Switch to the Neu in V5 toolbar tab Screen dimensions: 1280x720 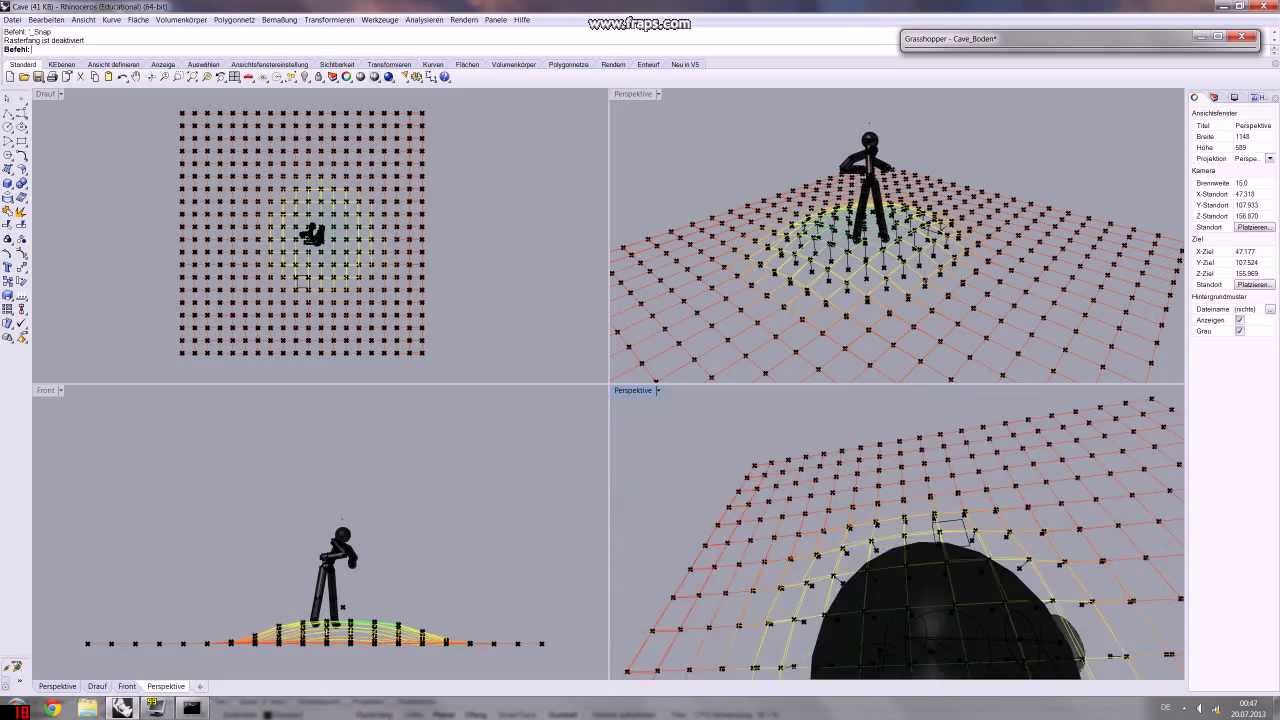point(685,64)
